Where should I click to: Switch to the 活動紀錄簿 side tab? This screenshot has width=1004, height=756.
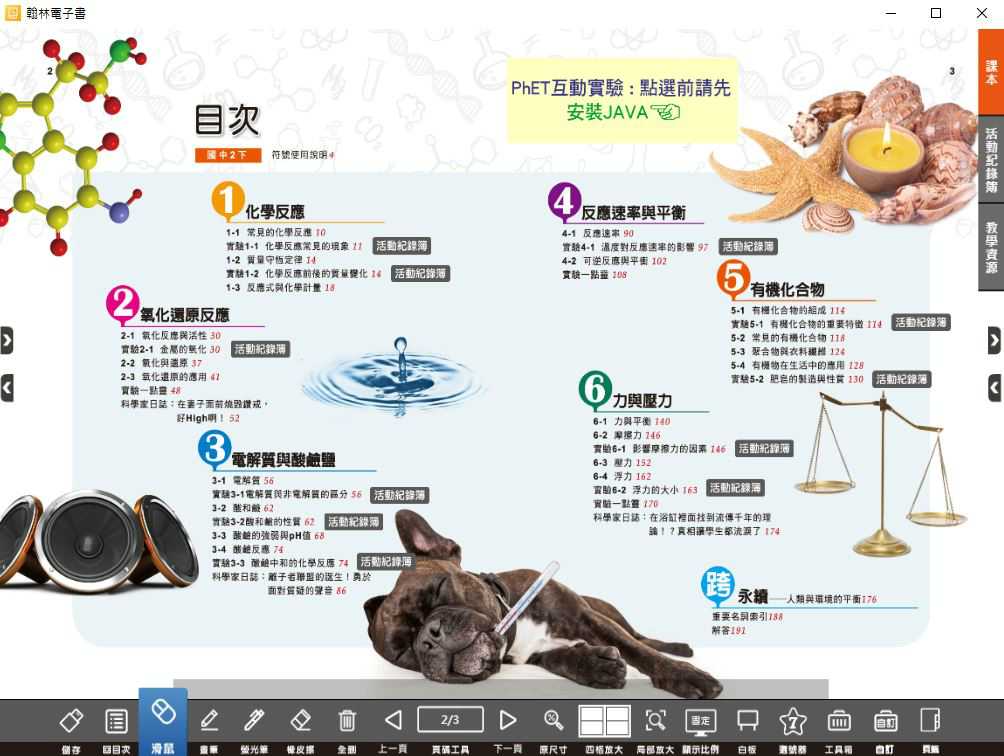[x=991, y=160]
